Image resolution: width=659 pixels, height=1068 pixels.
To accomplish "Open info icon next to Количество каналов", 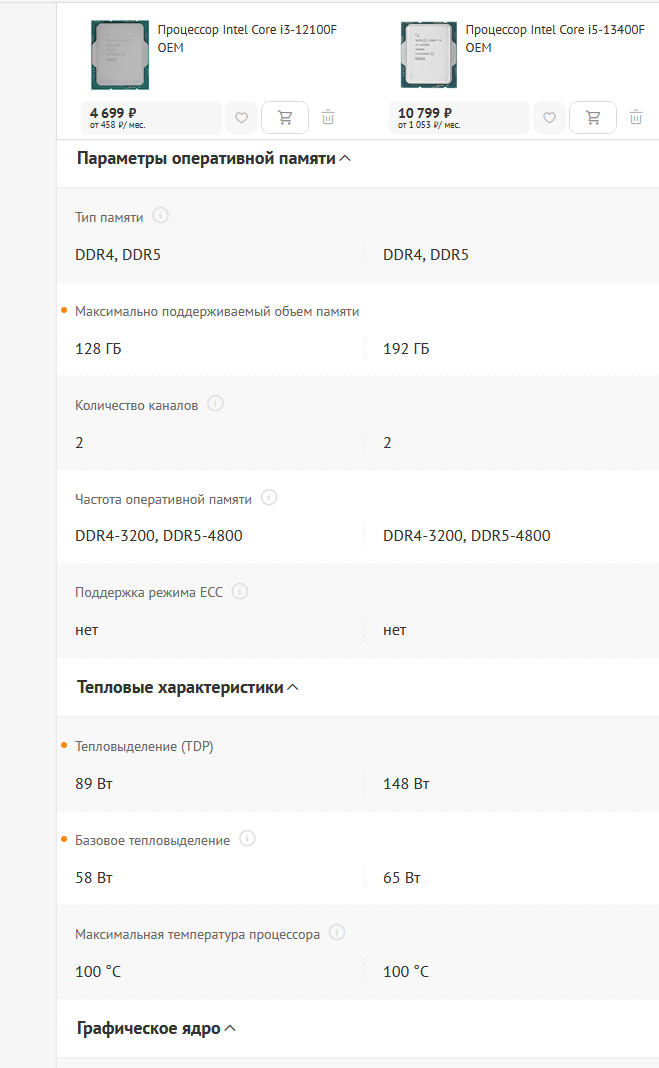I will click(x=215, y=404).
